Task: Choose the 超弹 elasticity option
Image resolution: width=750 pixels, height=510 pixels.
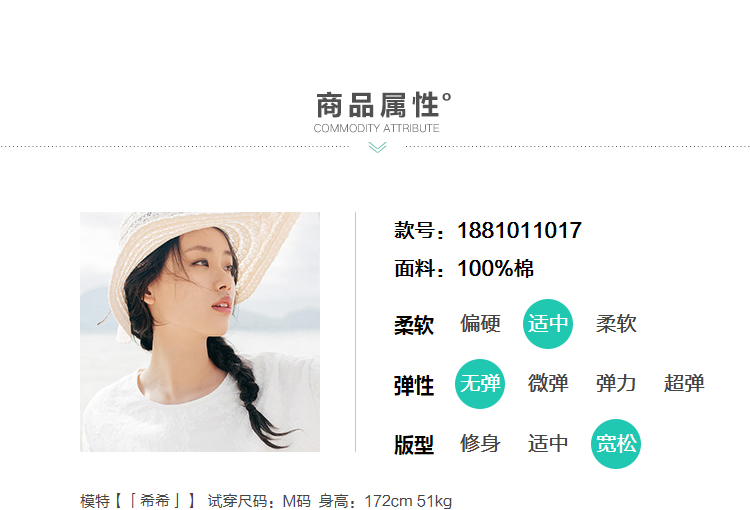Action: [684, 384]
